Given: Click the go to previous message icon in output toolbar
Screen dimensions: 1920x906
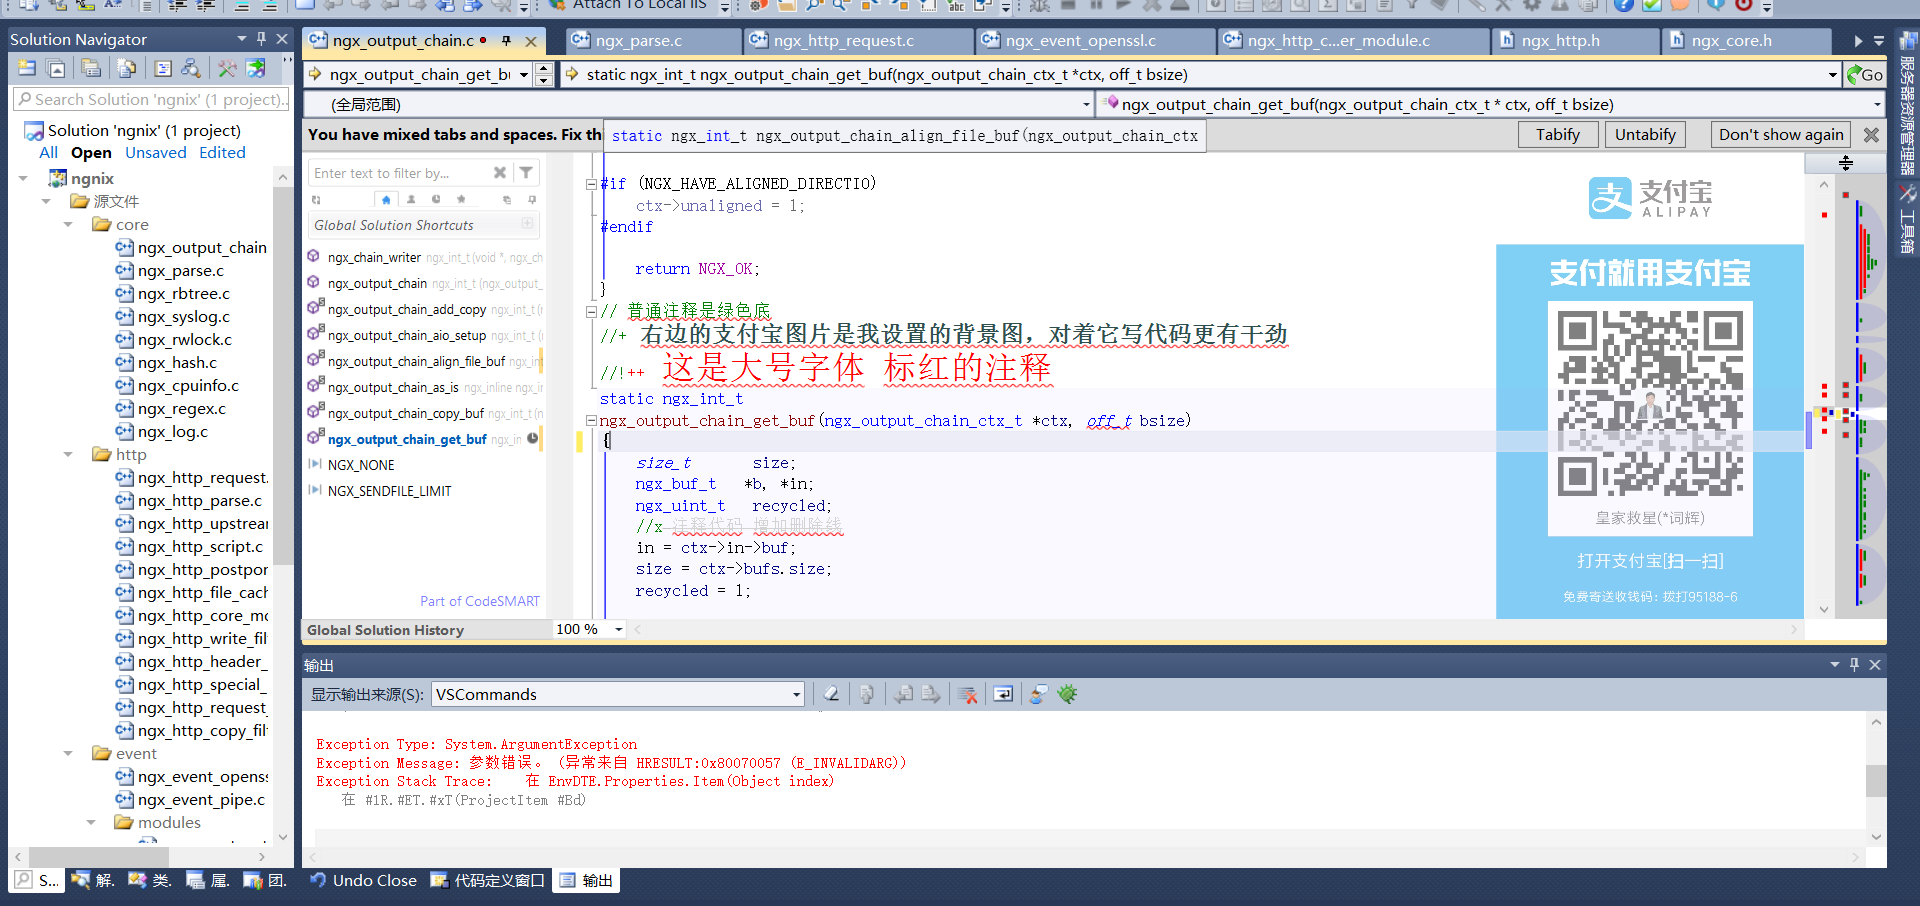Looking at the screenshot, I should (x=904, y=694).
